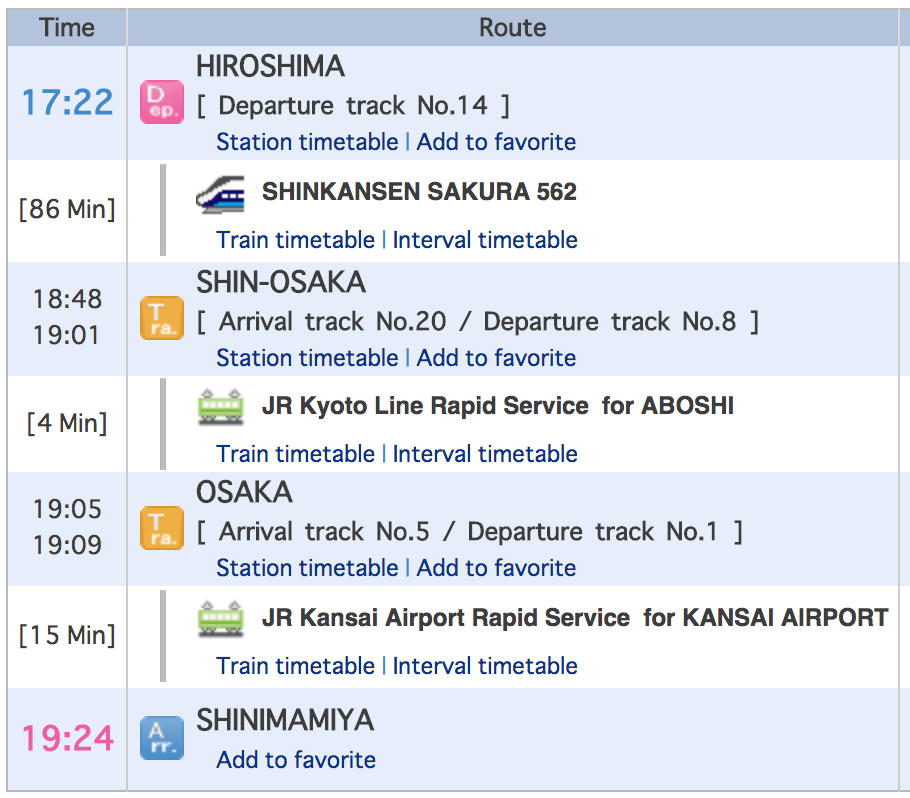Click the green train icon for Kyoto Line
Image resolution: width=910 pixels, height=798 pixels.
coord(220,407)
